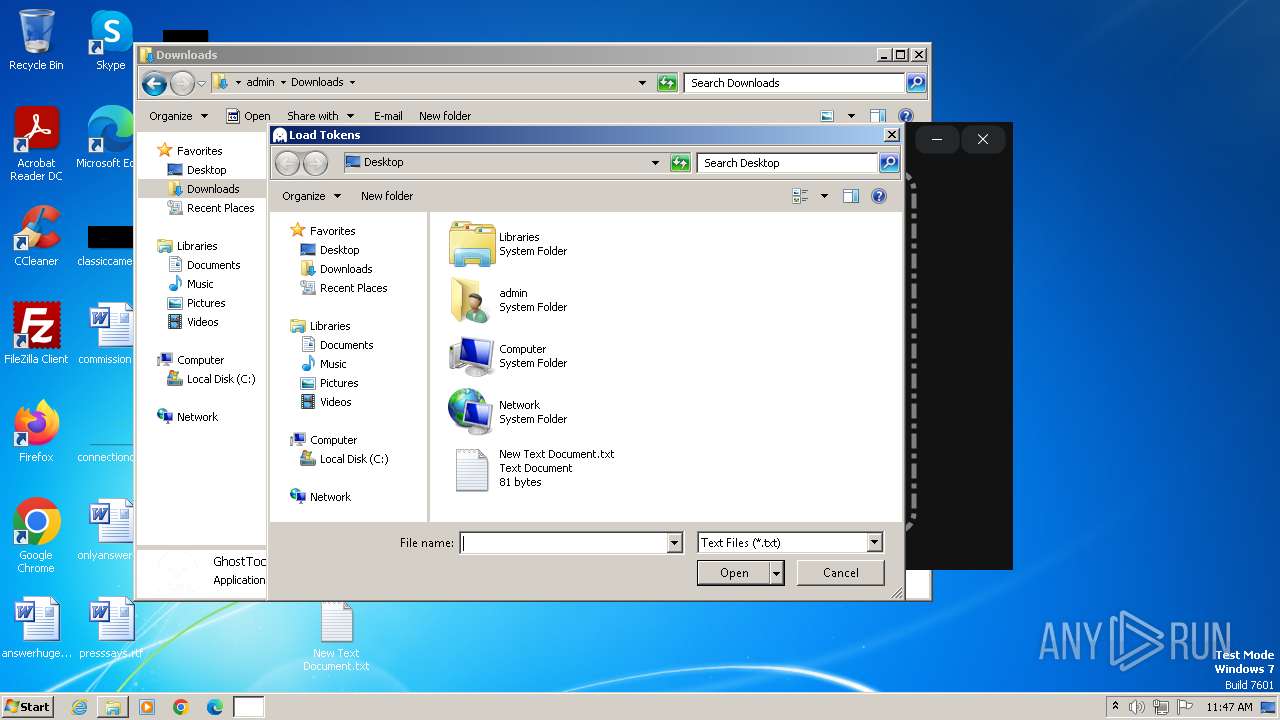1280x720 pixels.
Task: Click E-mail in Downloads window toolbar
Action: tap(388, 116)
